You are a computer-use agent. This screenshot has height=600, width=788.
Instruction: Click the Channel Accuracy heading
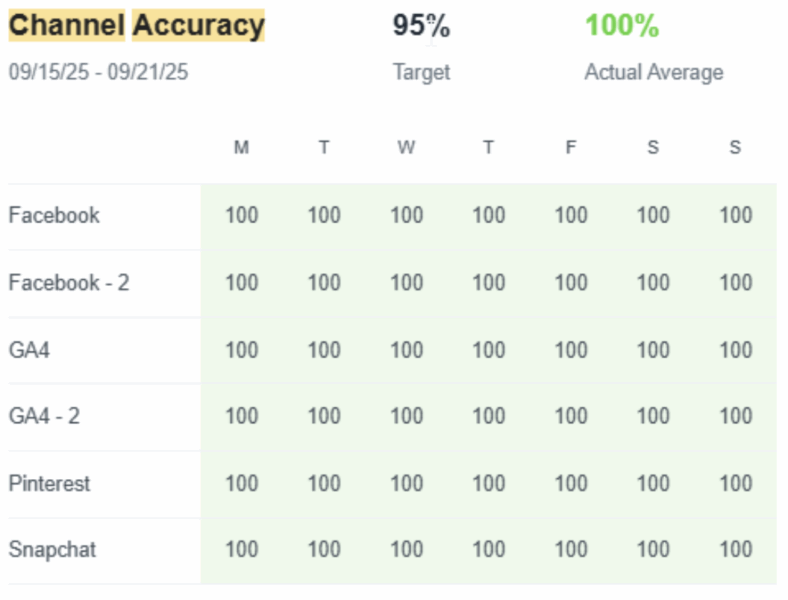point(137,26)
